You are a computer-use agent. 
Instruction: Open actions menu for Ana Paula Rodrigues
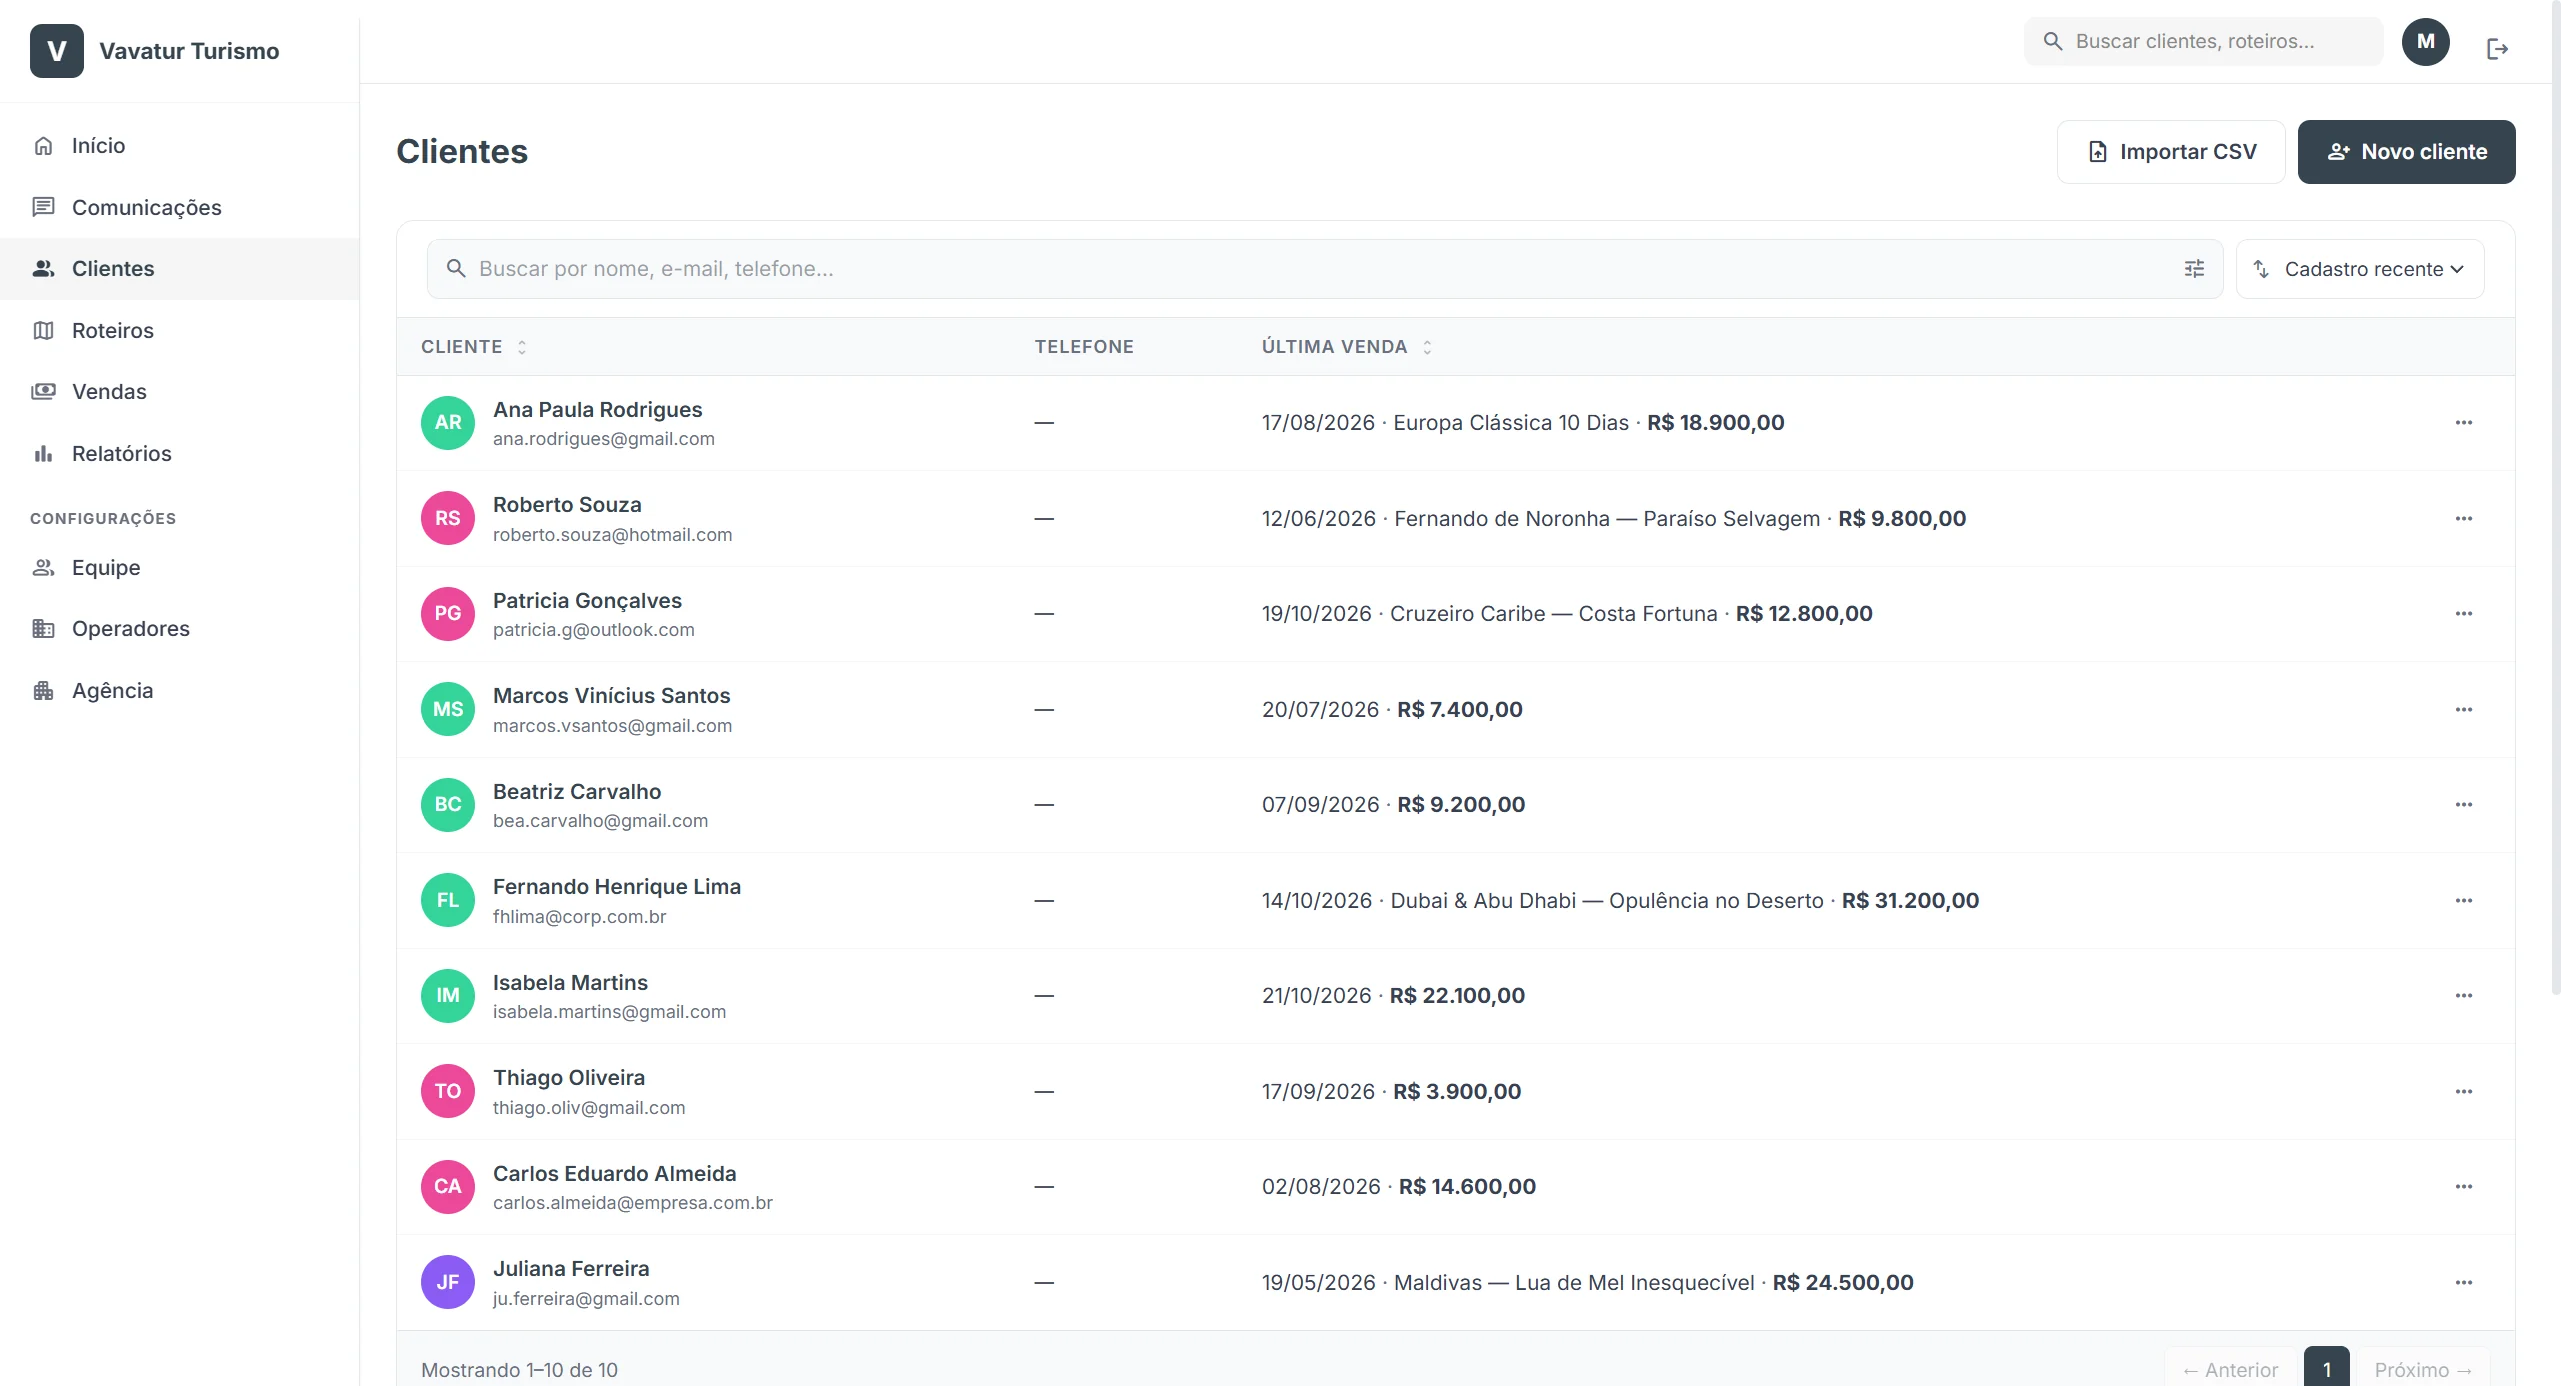(2463, 423)
